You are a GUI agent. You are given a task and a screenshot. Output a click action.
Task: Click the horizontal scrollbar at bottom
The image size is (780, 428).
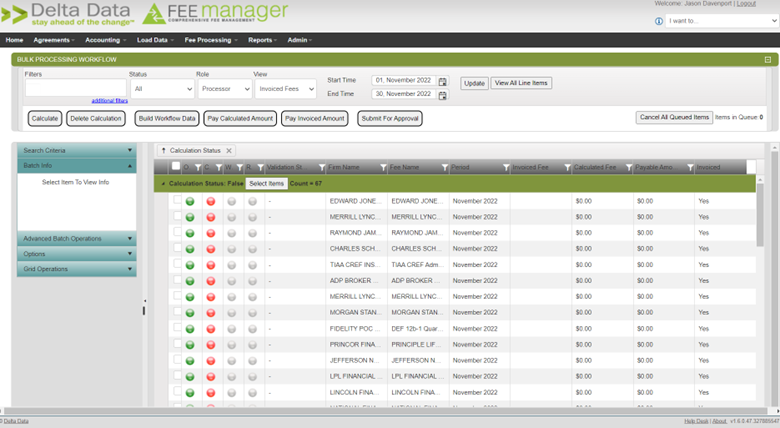pos(386,411)
